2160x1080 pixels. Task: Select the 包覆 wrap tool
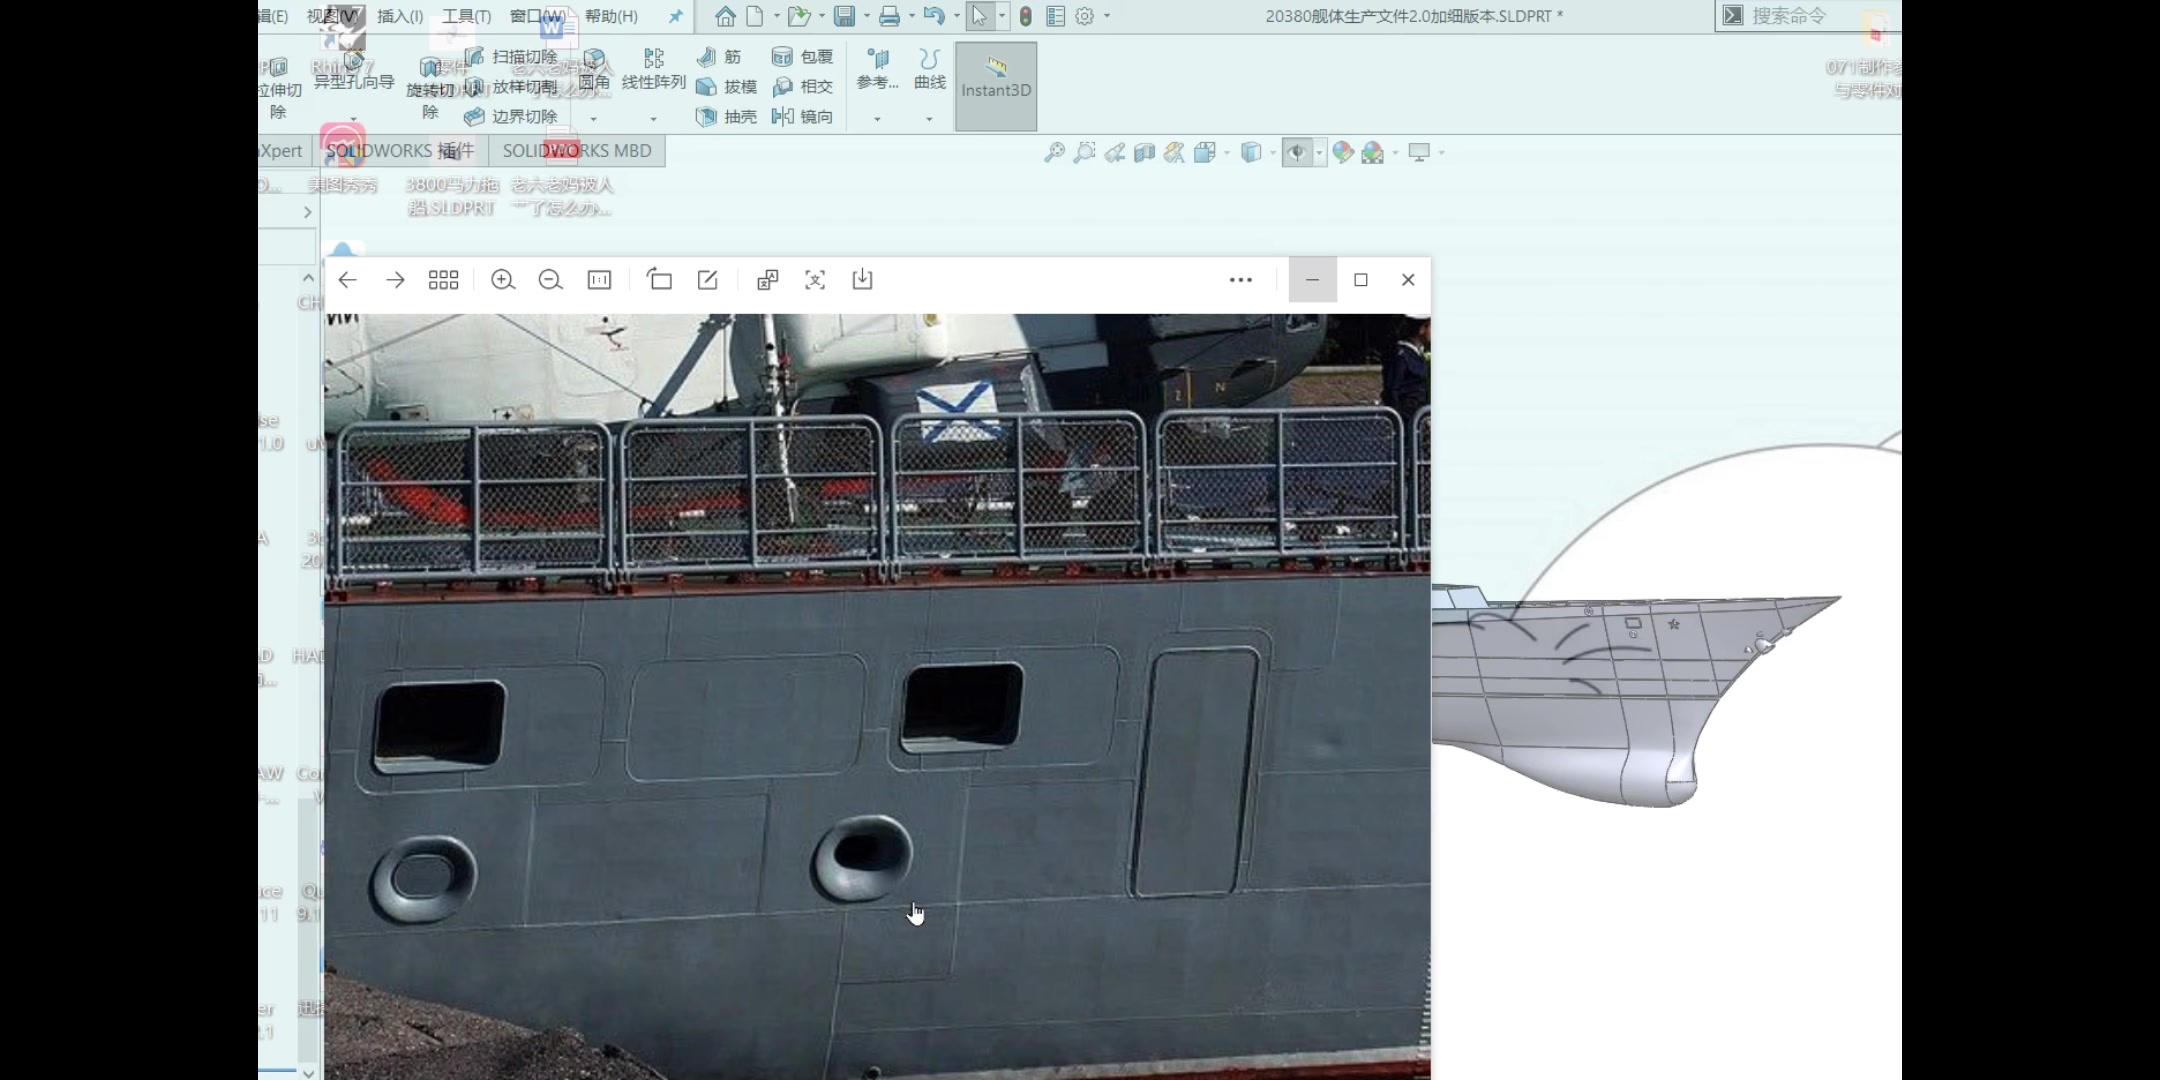[x=802, y=57]
